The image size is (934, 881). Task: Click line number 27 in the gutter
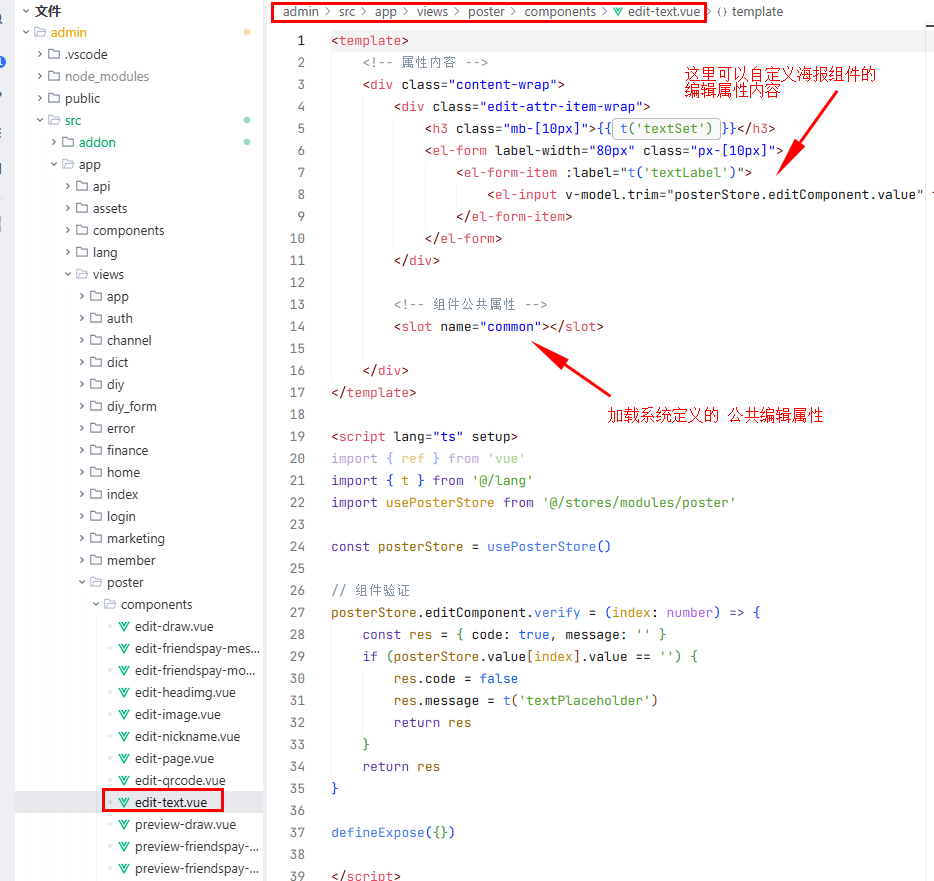pyautogui.click(x=297, y=612)
